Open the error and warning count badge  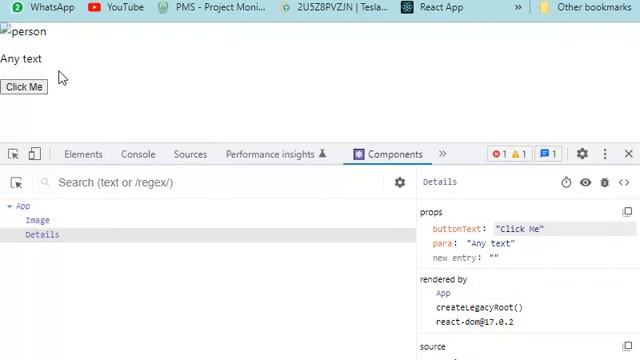[509, 154]
